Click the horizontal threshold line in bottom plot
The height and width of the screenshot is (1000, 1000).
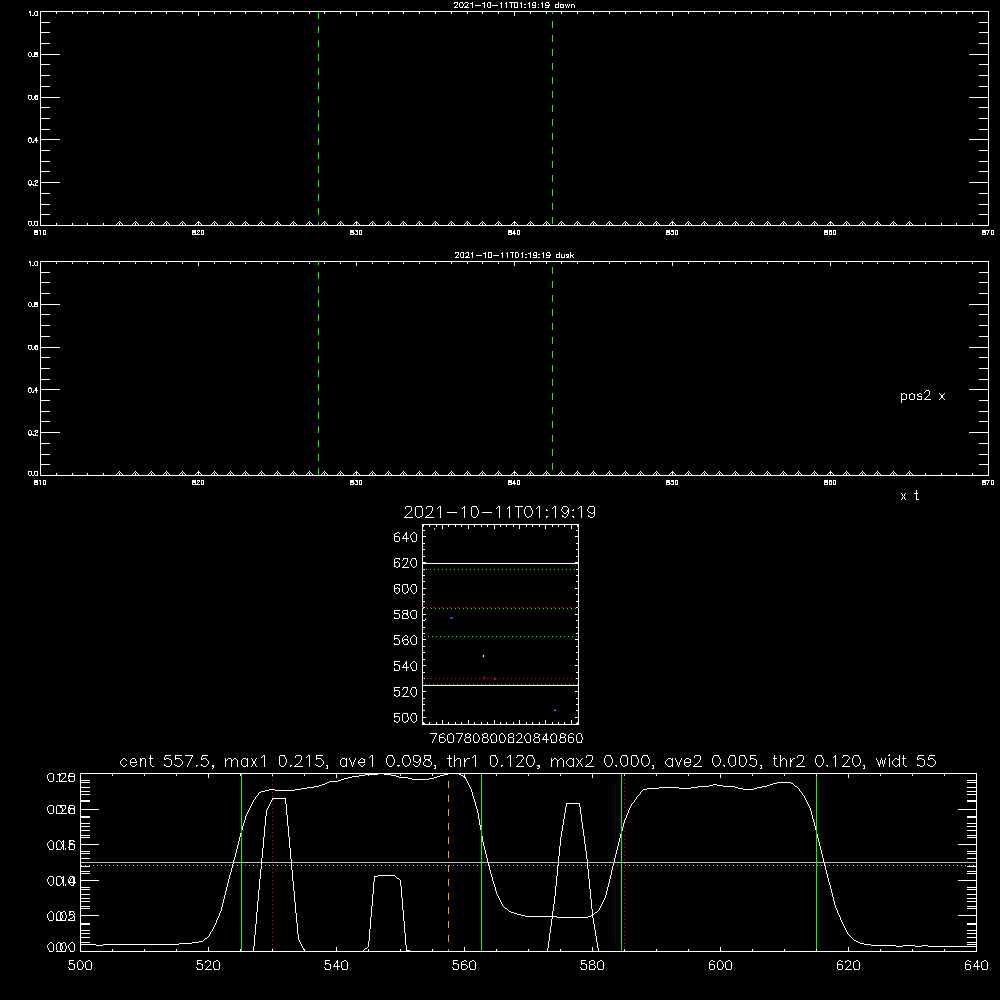pos(528,864)
